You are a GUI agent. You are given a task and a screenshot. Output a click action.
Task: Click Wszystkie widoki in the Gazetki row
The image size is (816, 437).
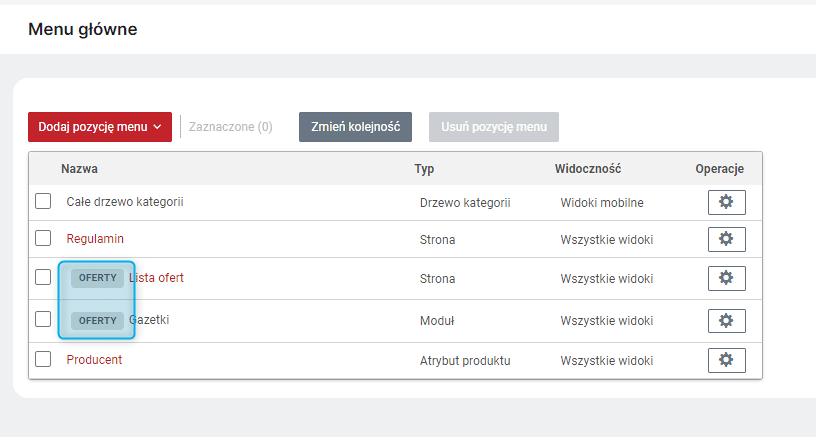(x=607, y=321)
